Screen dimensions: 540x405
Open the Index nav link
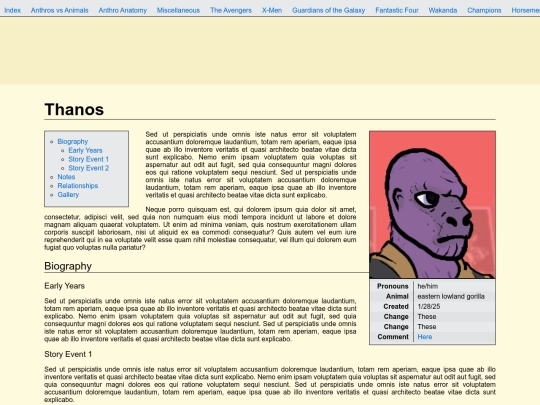click(12, 10)
